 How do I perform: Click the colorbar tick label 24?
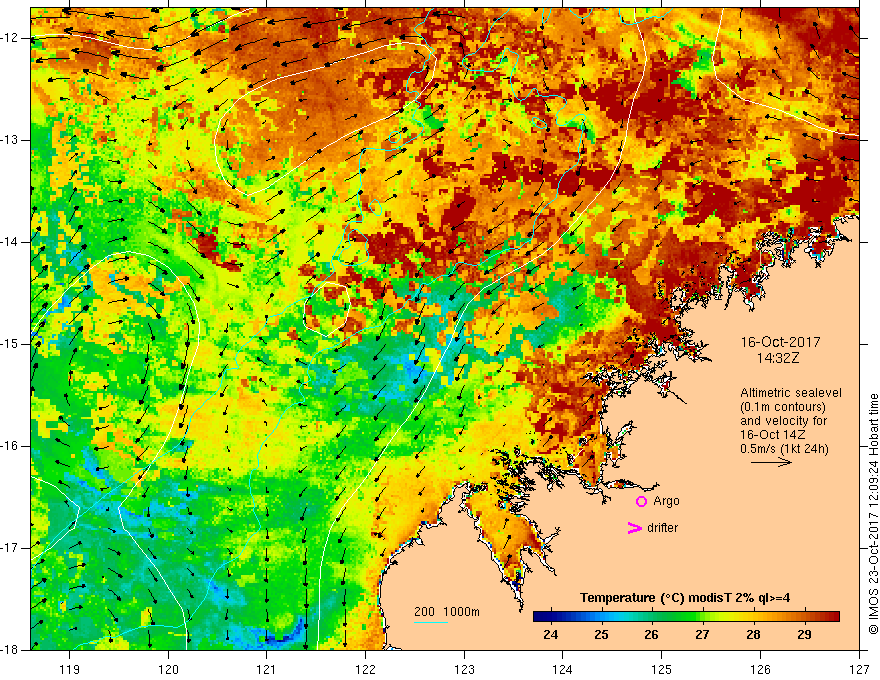(x=551, y=635)
